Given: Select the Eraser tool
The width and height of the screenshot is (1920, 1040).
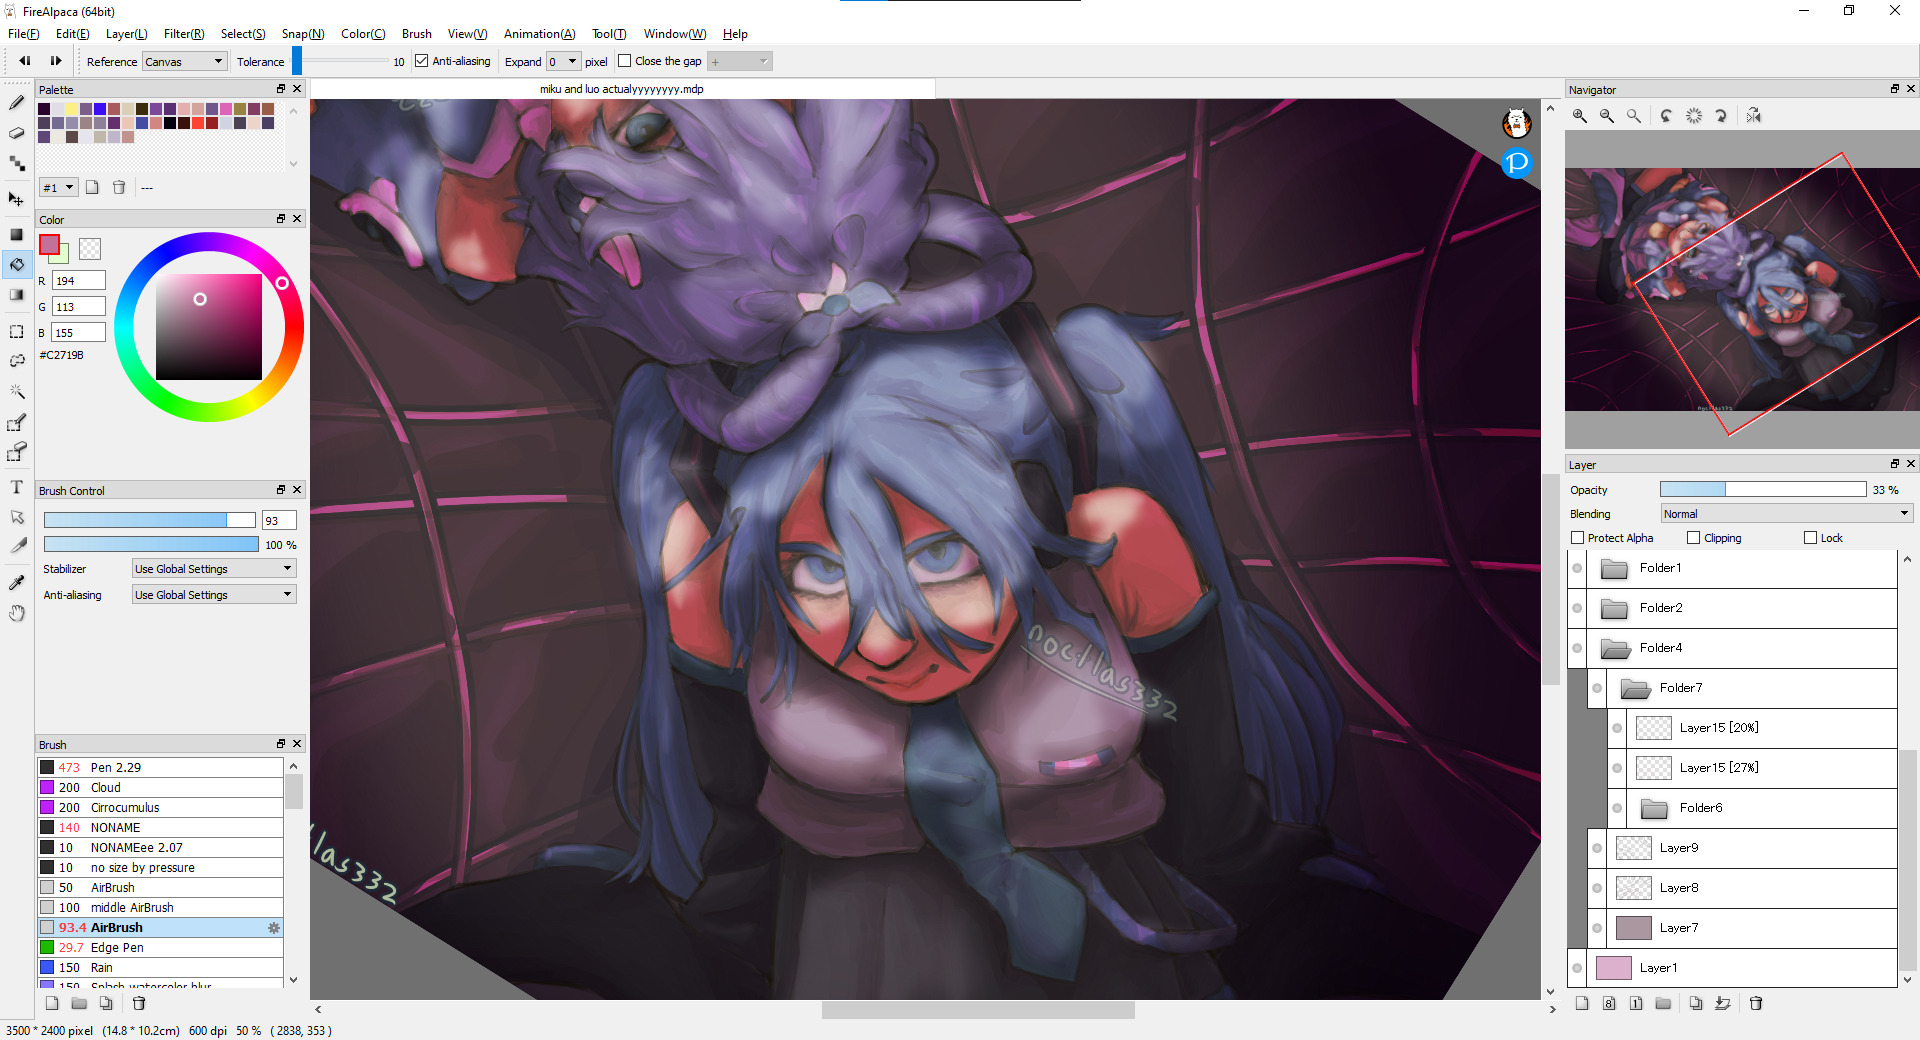Looking at the screenshot, I should coord(17,133).
